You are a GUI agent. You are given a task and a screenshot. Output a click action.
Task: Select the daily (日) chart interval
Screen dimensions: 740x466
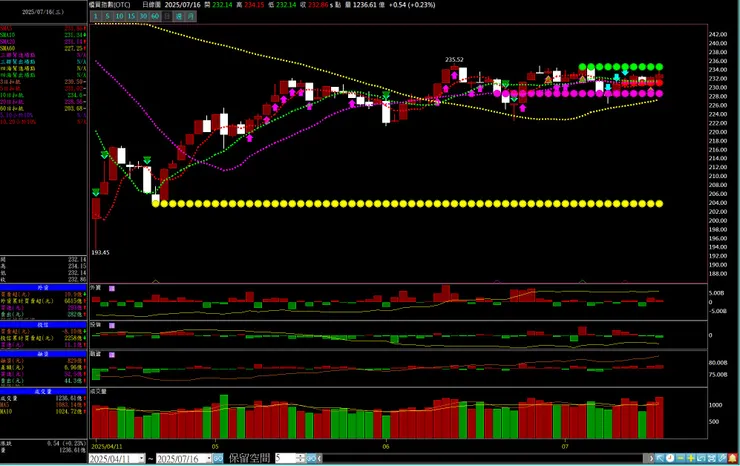167,16
